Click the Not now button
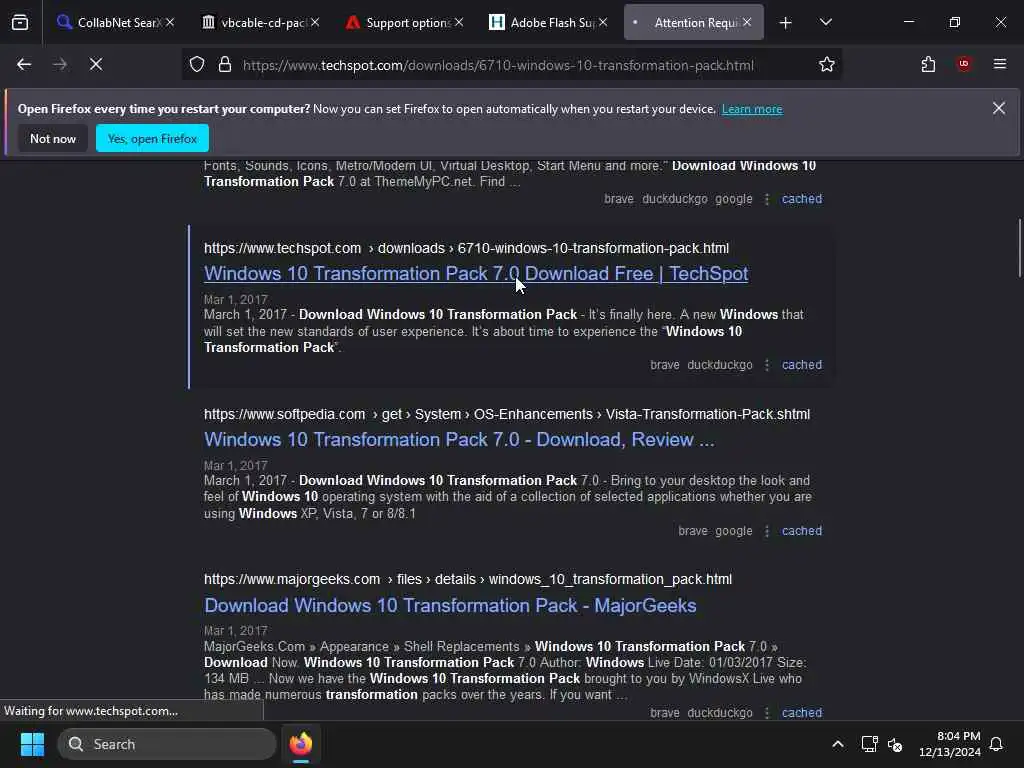The height and width of the screenshot is (768, 1024). [x=53, y=138]
